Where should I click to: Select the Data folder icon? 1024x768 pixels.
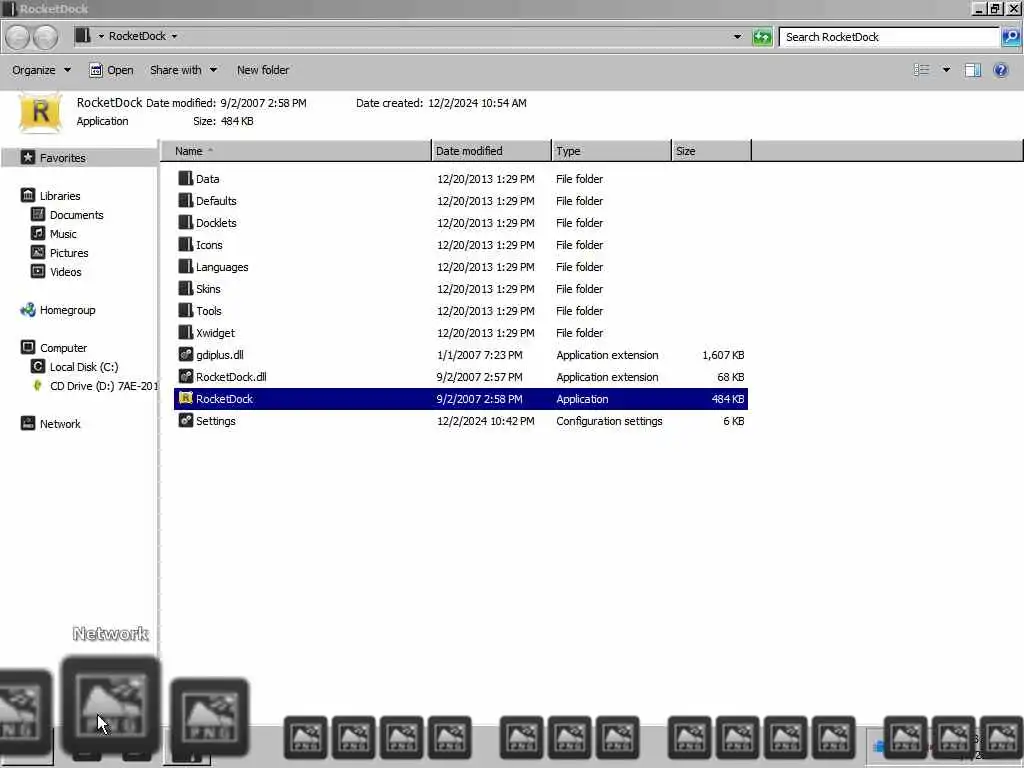[185, 178]
